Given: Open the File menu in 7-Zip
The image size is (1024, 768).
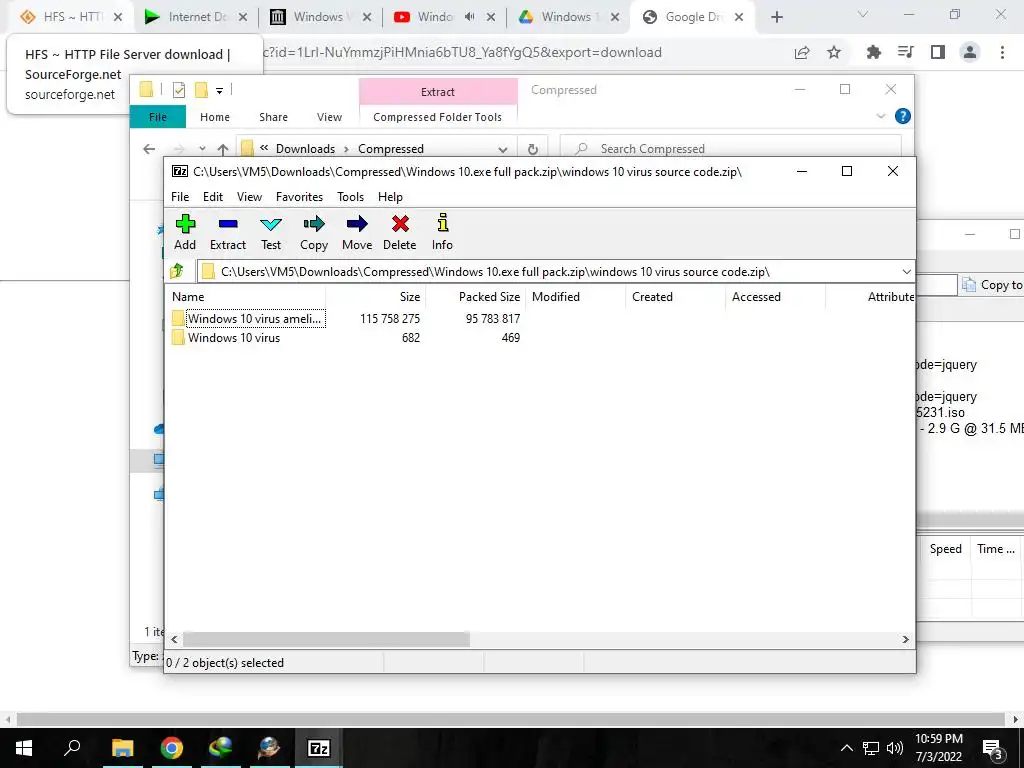Looking at the screenshot, I should coord(180,197).
